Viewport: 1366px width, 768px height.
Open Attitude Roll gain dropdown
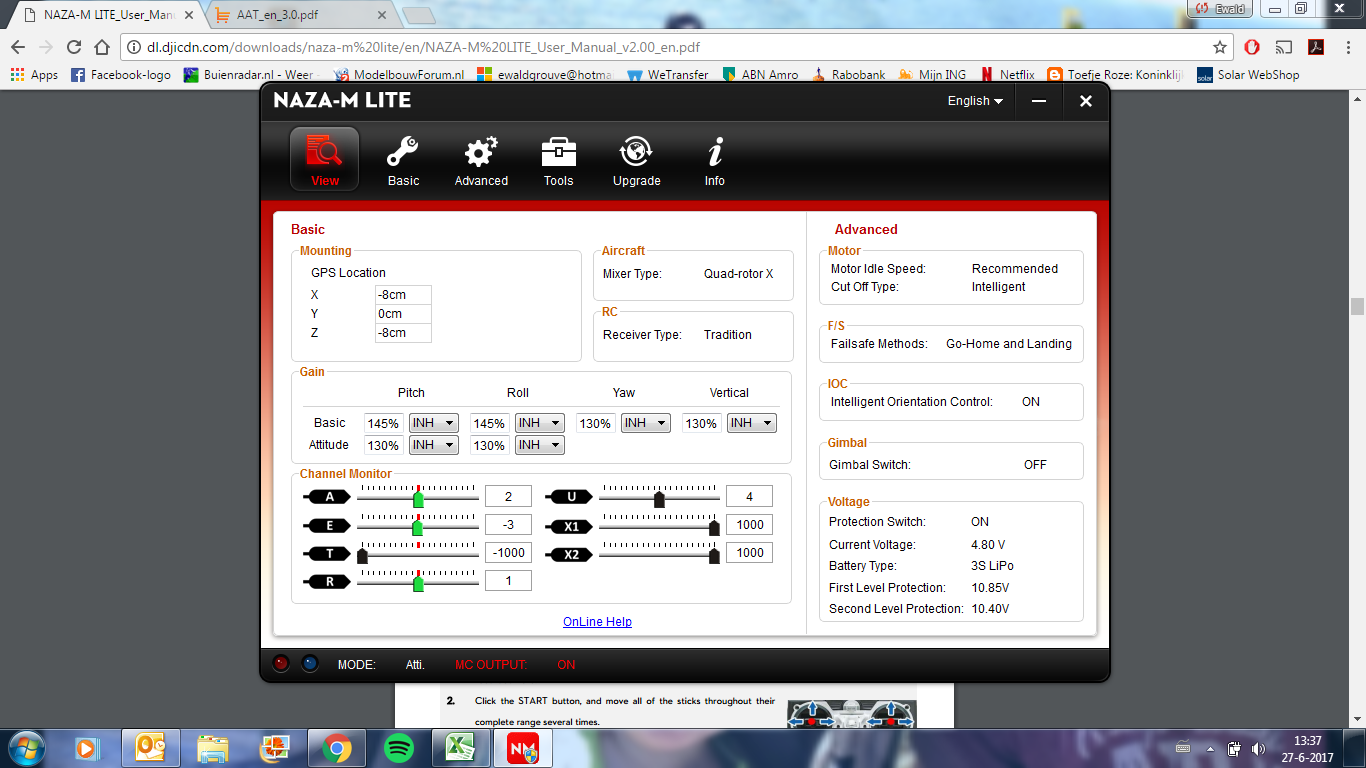540,445
